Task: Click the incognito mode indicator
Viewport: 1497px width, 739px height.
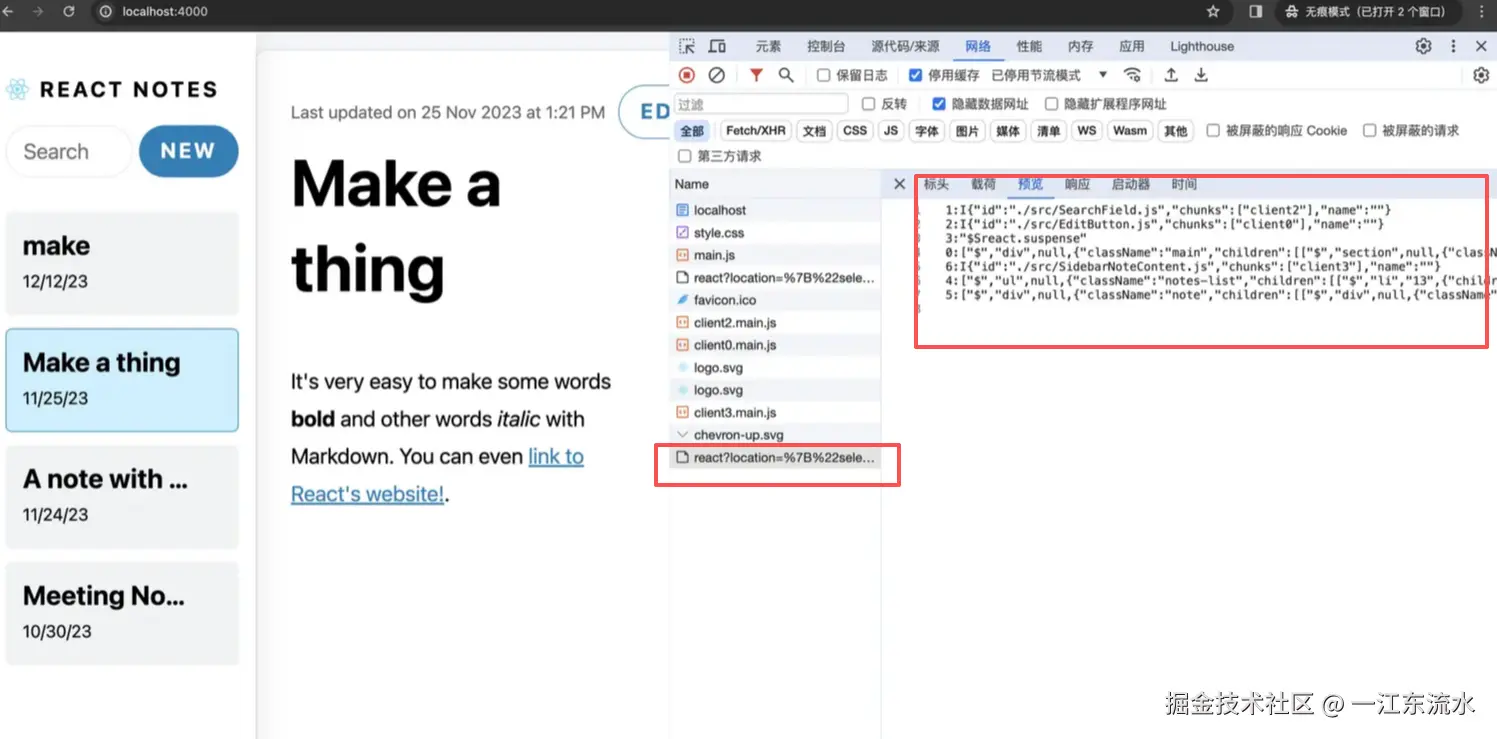Action: [1366, 12]
